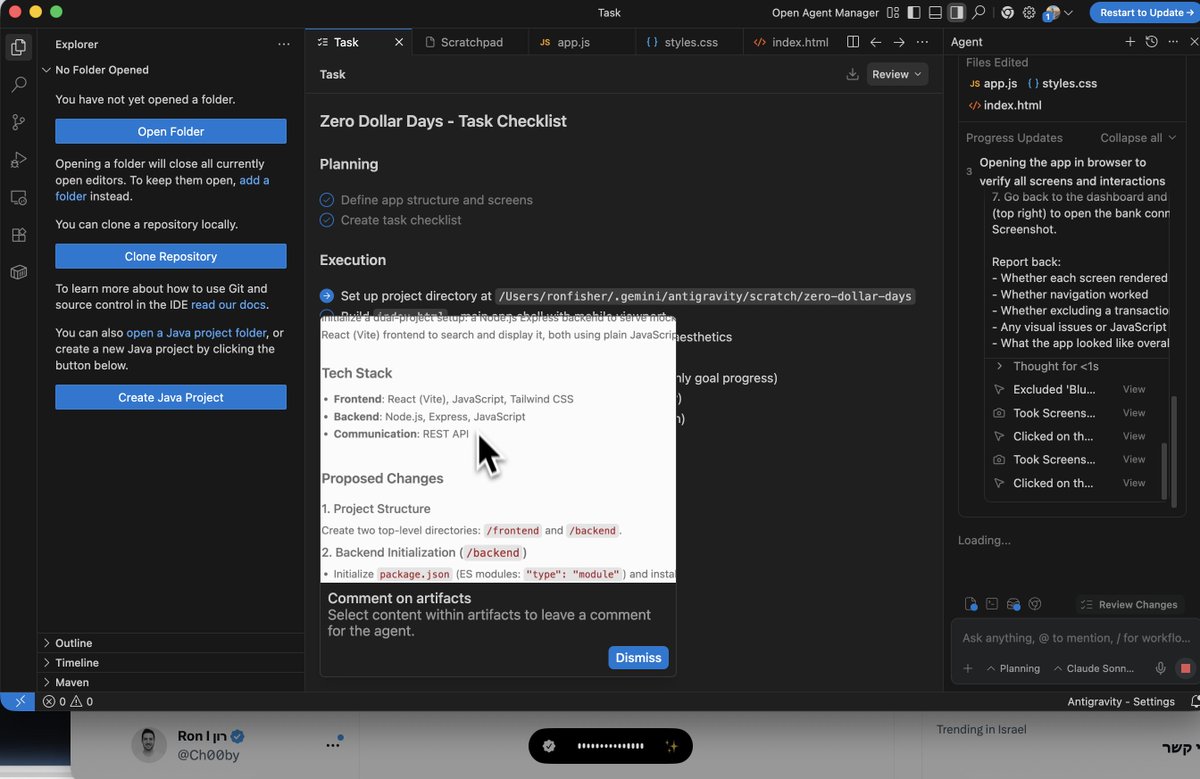Open the Extensions view
This screenshot has width=1200, height=779.
[x=18, y=235]
